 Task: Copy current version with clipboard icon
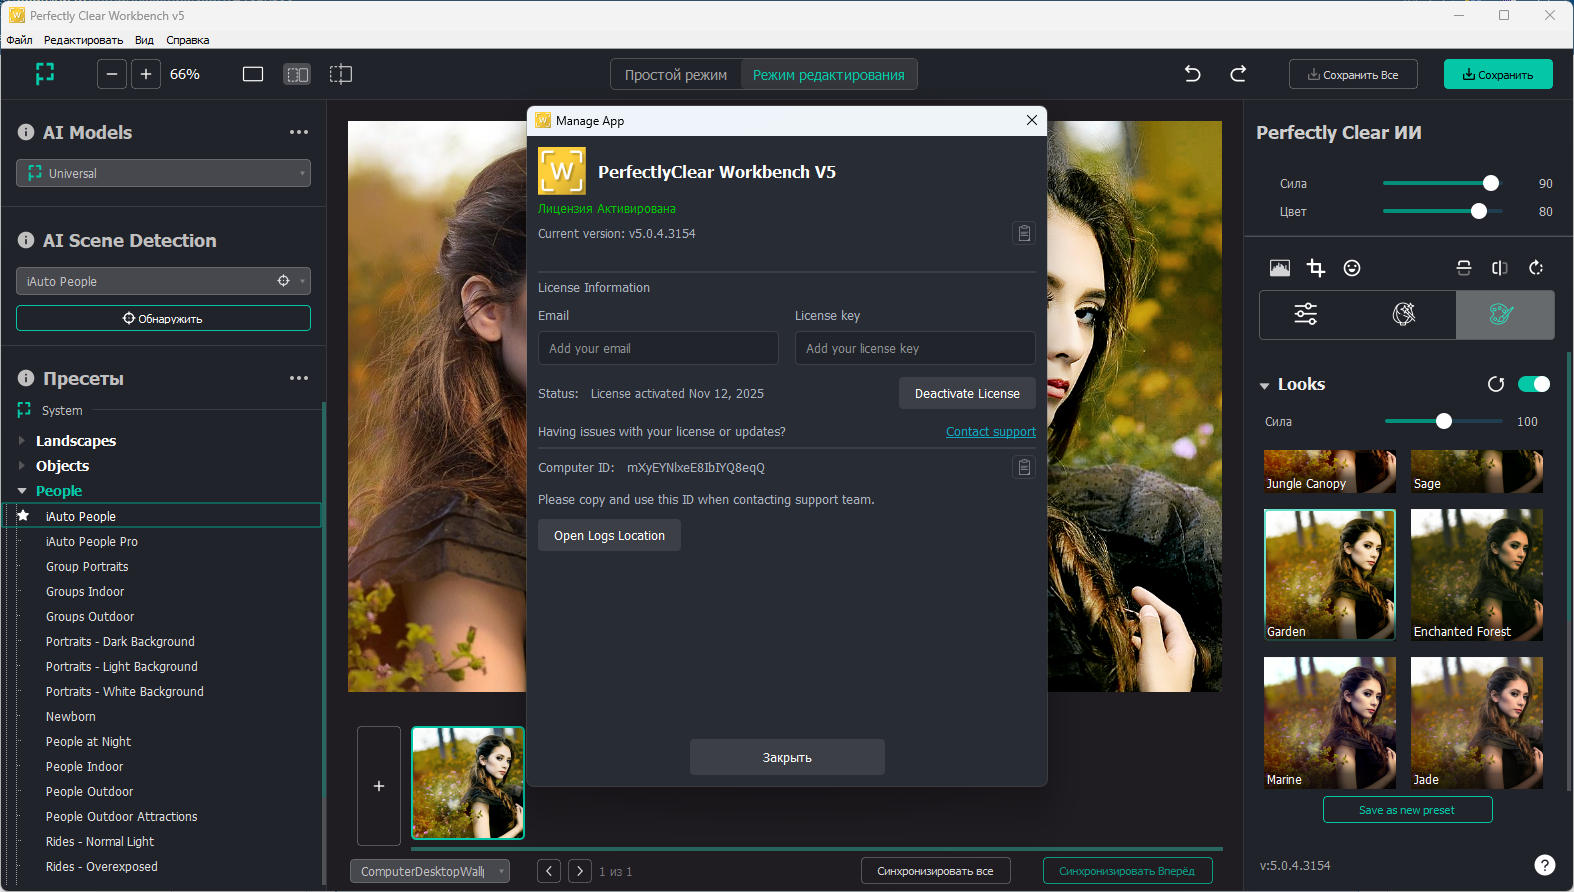click(1024, 234)
